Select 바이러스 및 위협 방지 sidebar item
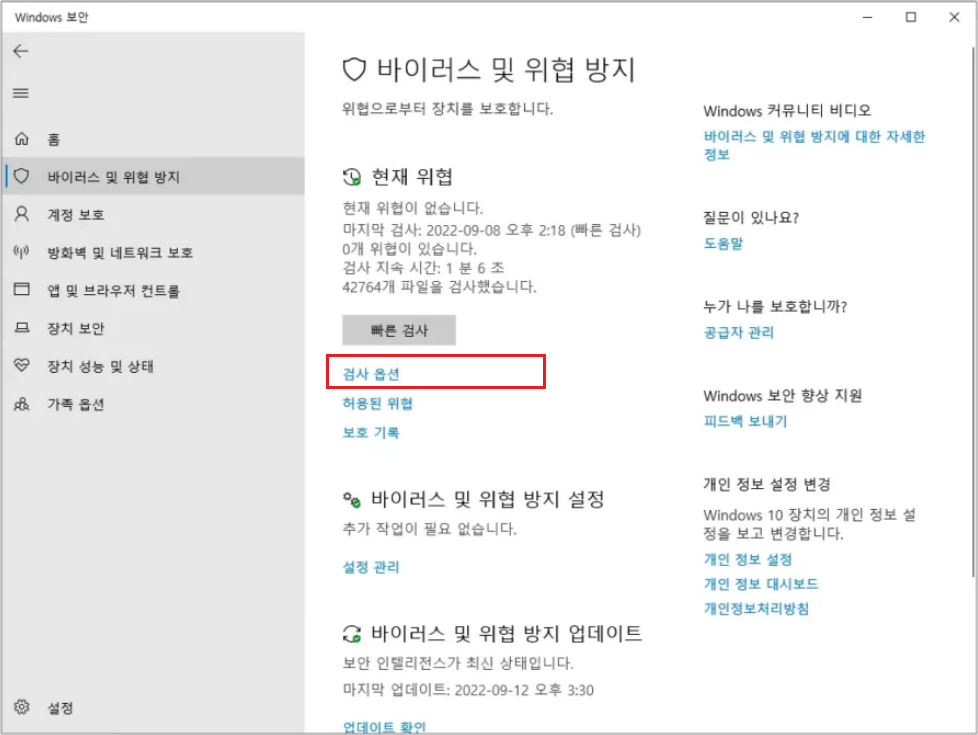Viewport: 978px width, 735px height. coord(113,177)
